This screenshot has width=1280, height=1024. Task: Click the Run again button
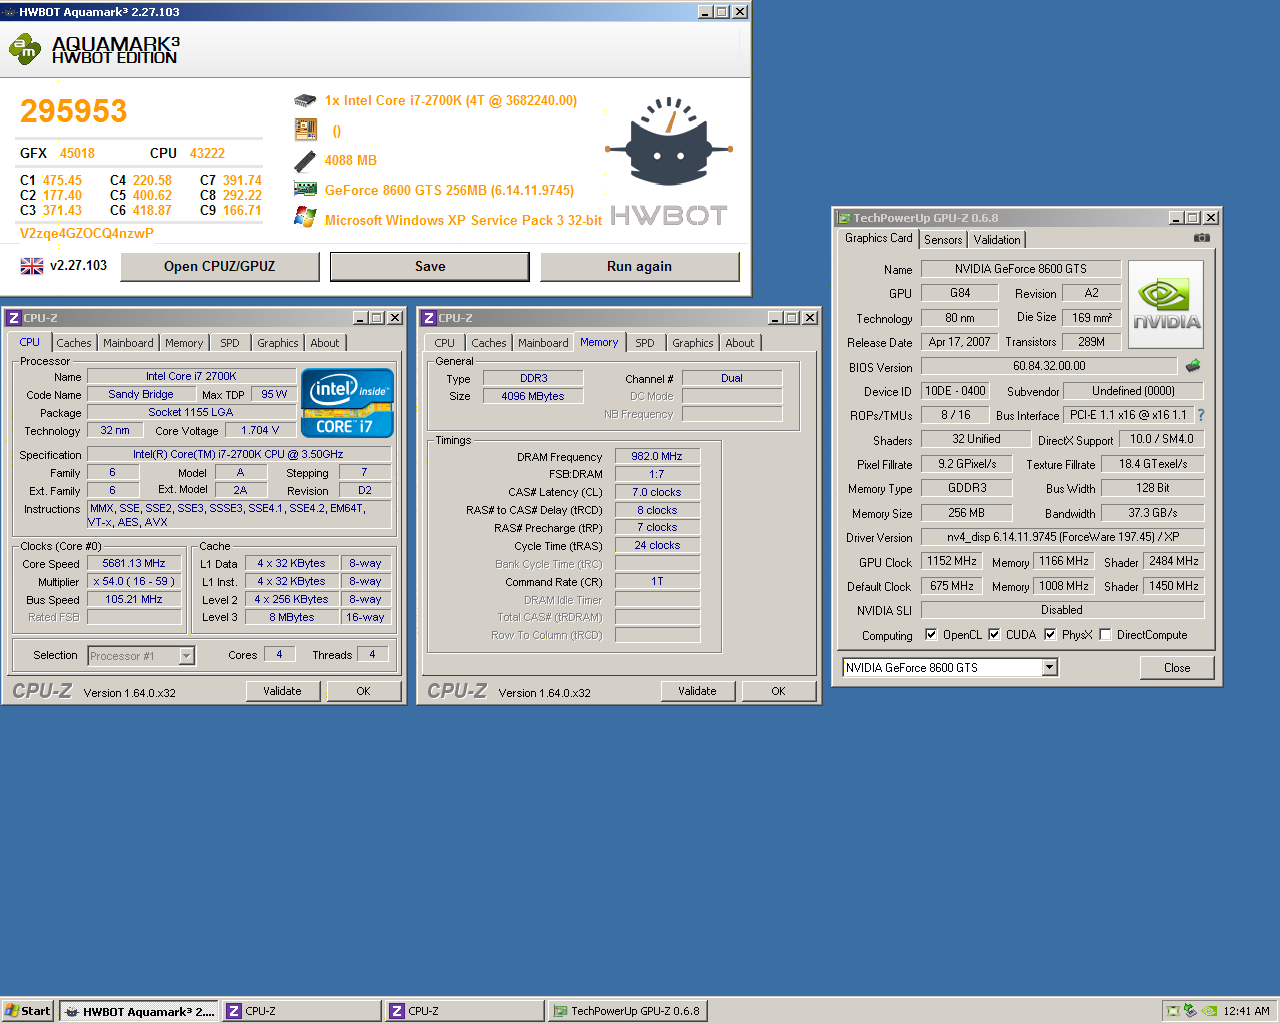coord(640,266)
